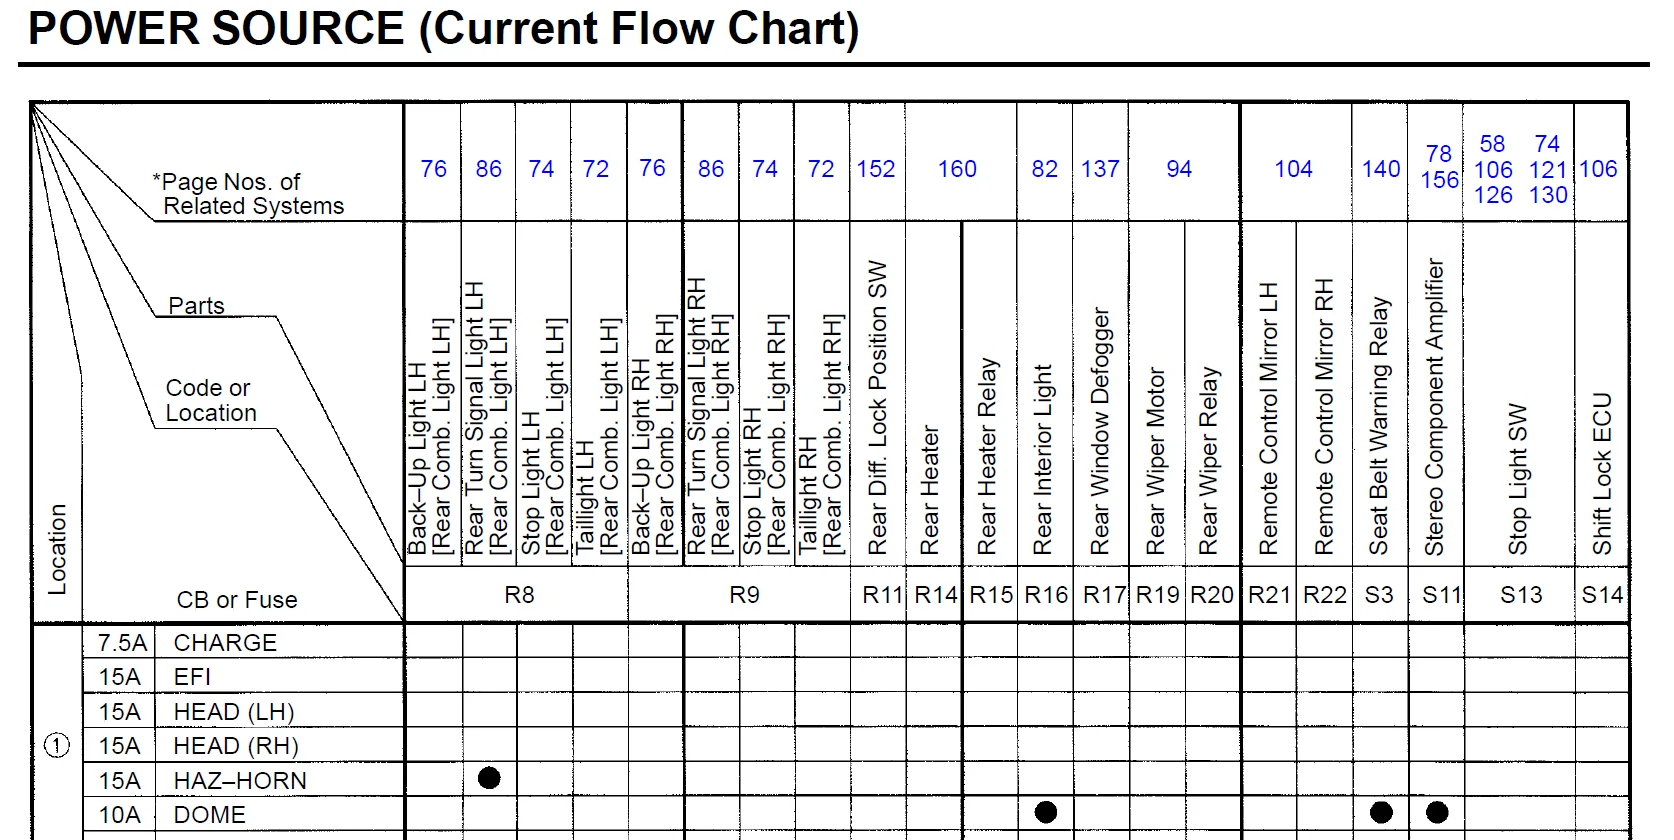The image size is (1674, 840).
Task: Follow the page 130 link
Action: pos(1548,195)
